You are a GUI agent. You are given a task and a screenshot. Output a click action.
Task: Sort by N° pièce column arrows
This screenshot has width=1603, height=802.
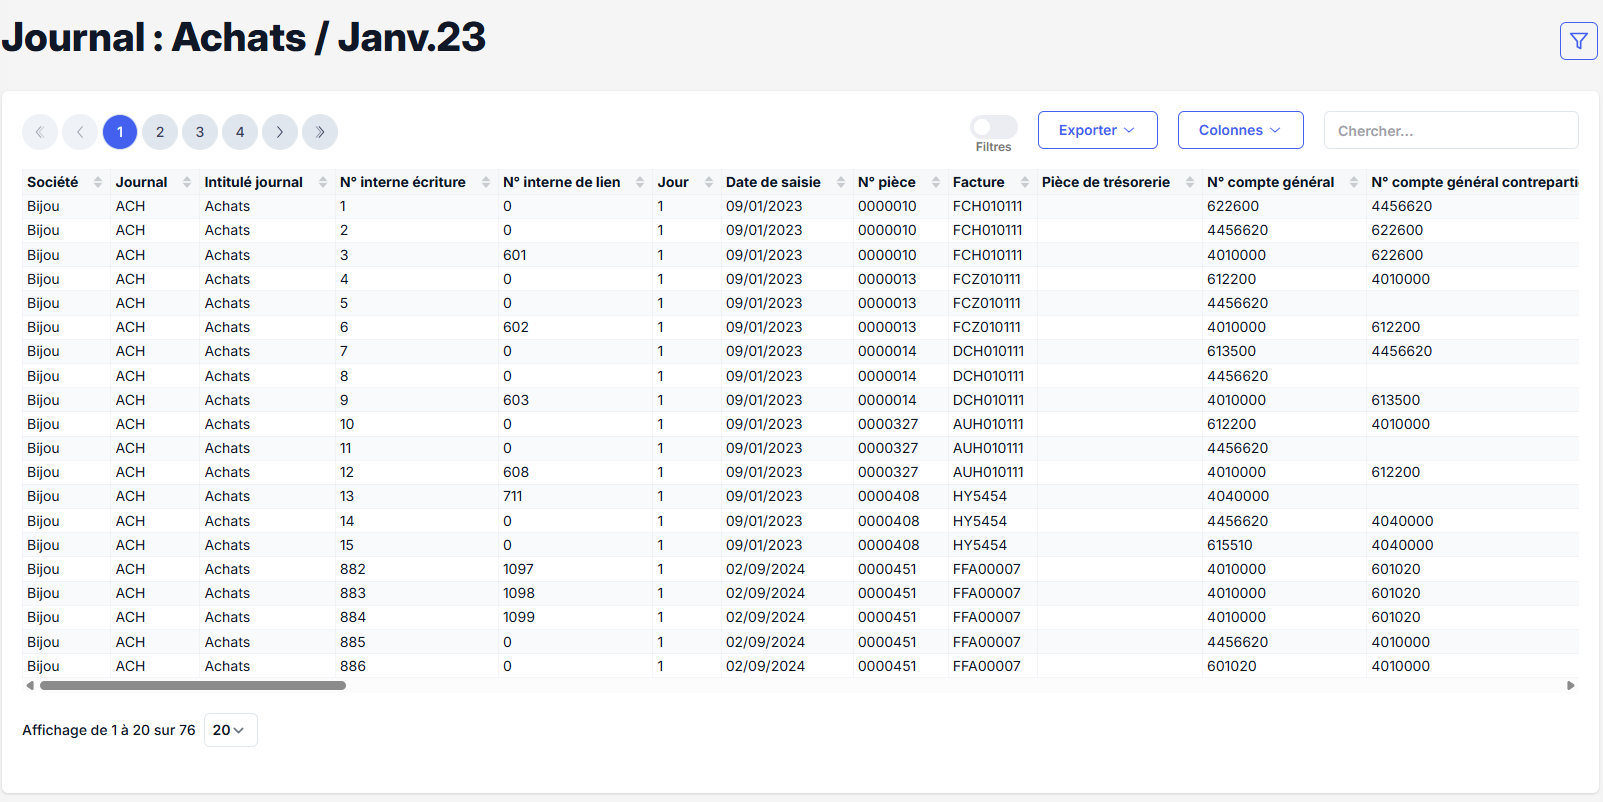tap(936, 182)
